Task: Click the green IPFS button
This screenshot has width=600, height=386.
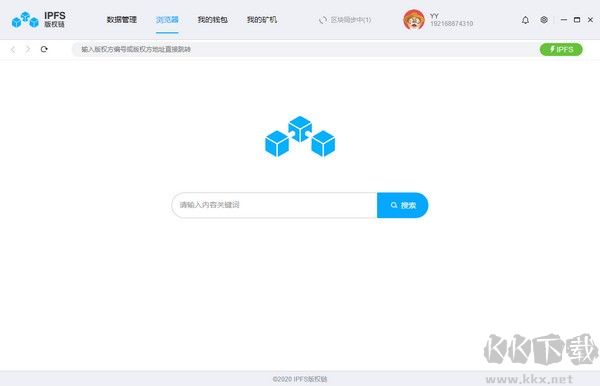Action: pos(561,49)
